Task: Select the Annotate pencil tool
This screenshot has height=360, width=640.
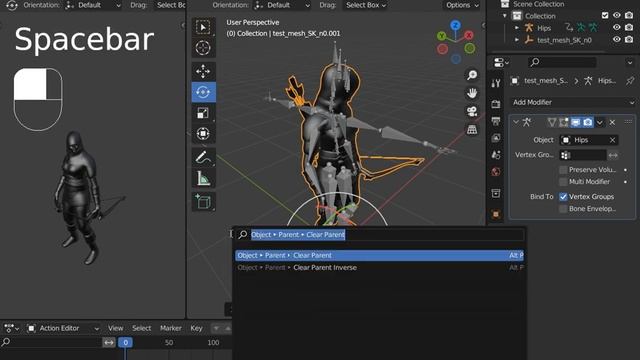Action: click(x=203, y=157)
